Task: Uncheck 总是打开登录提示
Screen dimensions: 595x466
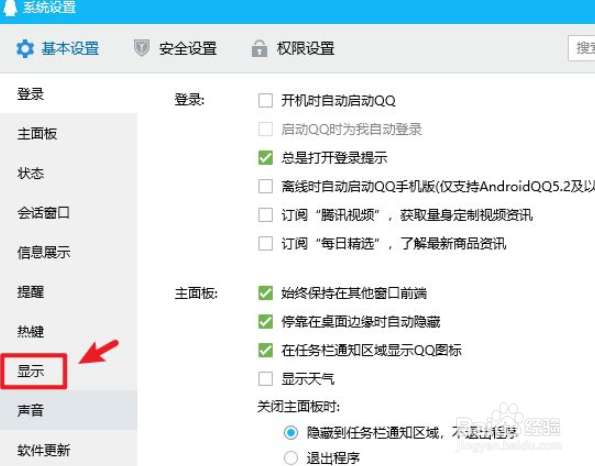Action: click(x=265, y=157)
